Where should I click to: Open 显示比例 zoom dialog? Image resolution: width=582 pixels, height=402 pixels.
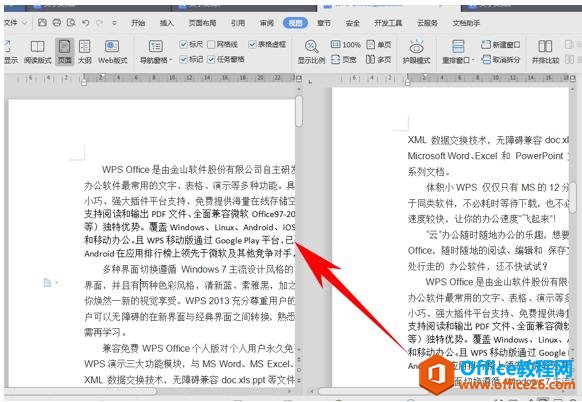point(311,52)
